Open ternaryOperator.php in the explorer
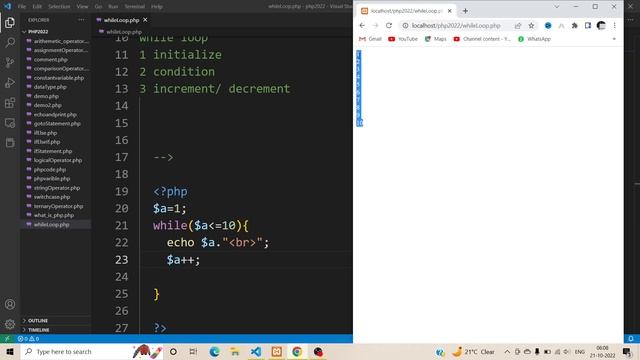This screenshot has height=360, width=640. (58, 206)
